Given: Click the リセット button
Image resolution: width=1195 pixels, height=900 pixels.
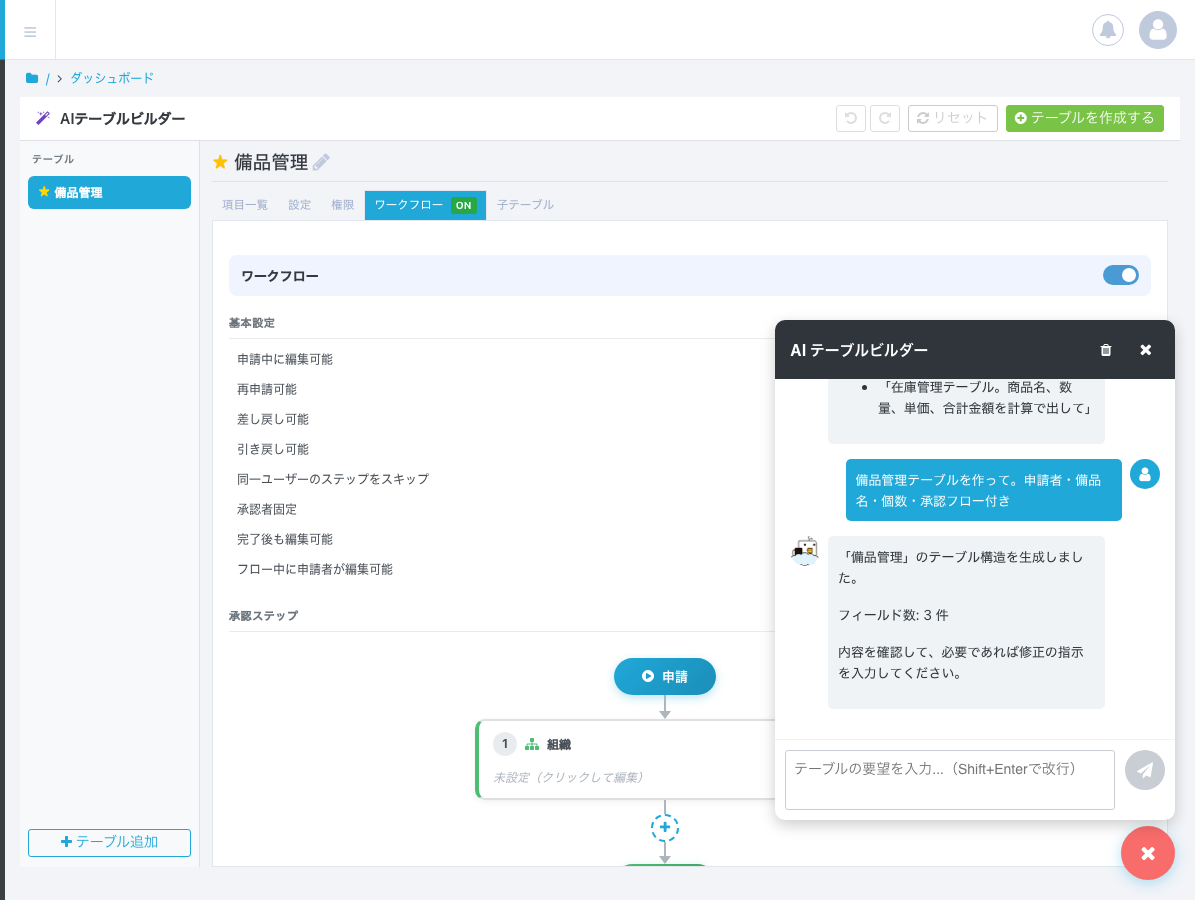Looking at the screenshot, I should pos(952,118).
